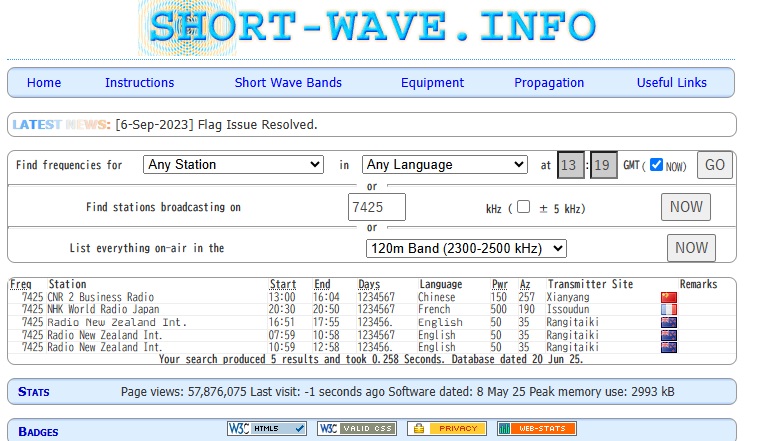
Task: Click the Latest News flag issue text
Action: [216, 125]
